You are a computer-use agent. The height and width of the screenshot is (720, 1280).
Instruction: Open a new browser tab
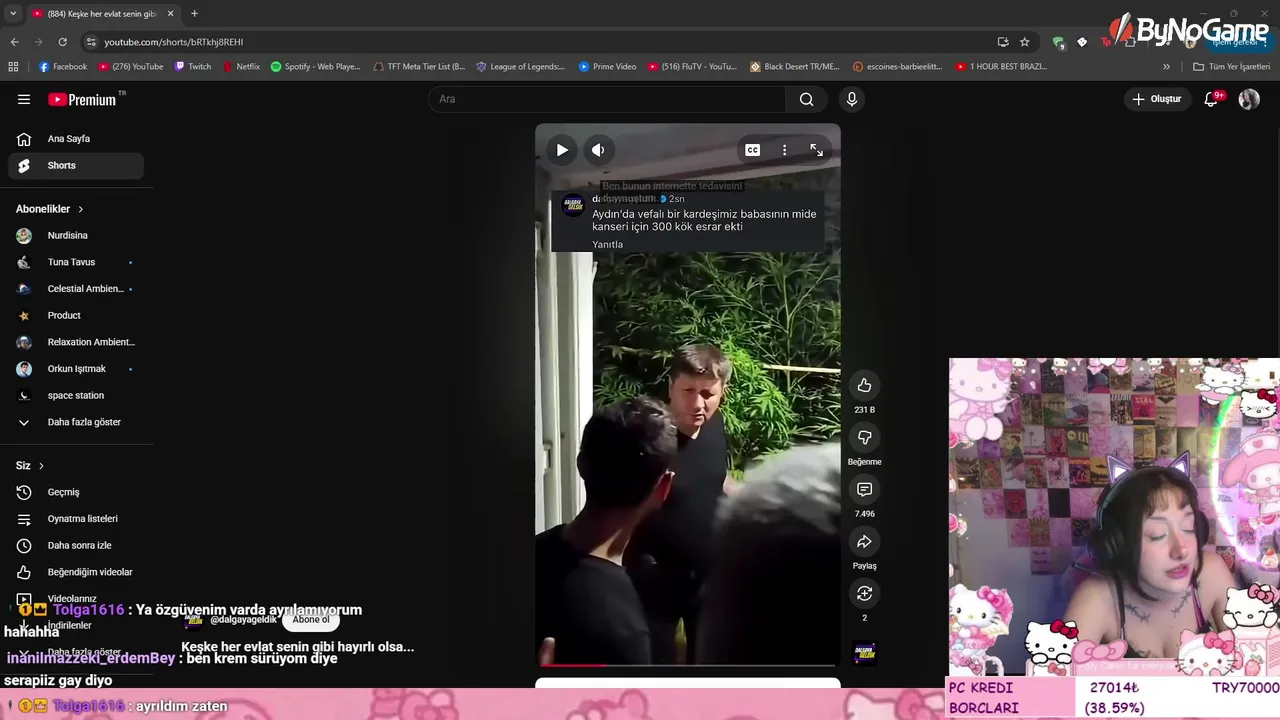(194, 14)
